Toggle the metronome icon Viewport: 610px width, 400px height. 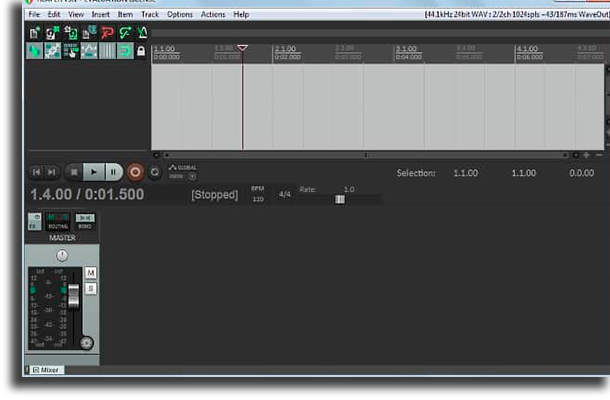[142, 33]
